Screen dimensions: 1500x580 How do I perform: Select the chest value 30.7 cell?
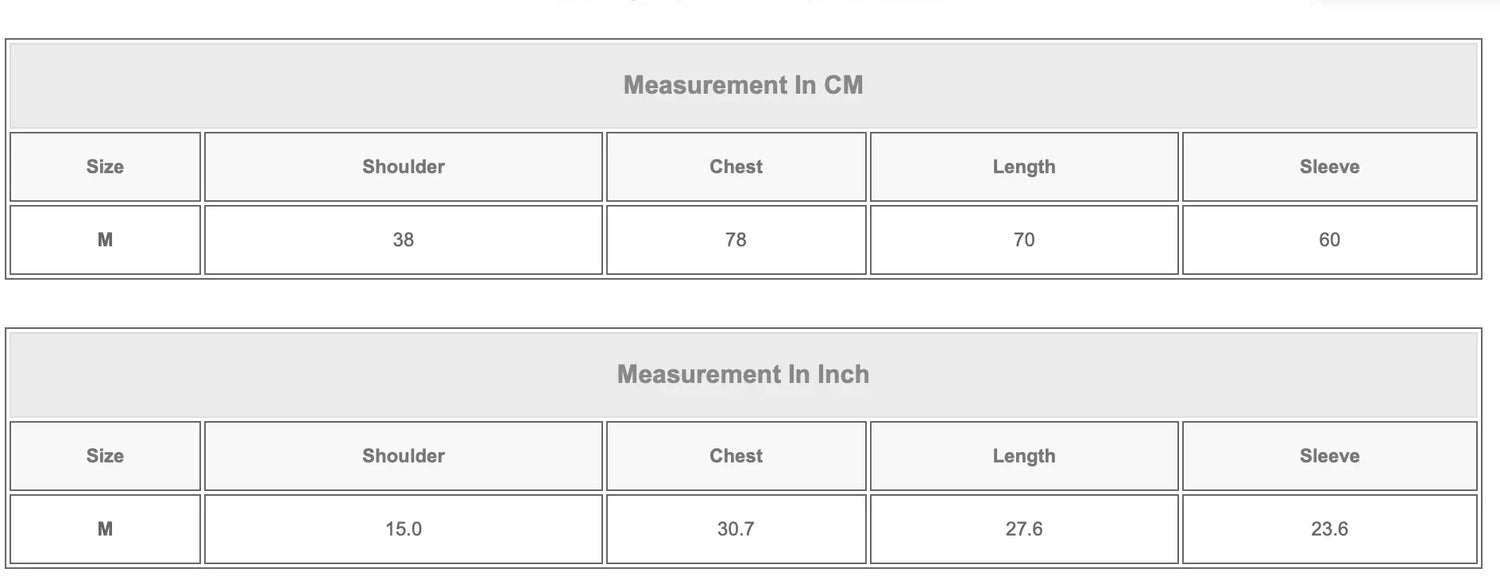tap(736, 529)
